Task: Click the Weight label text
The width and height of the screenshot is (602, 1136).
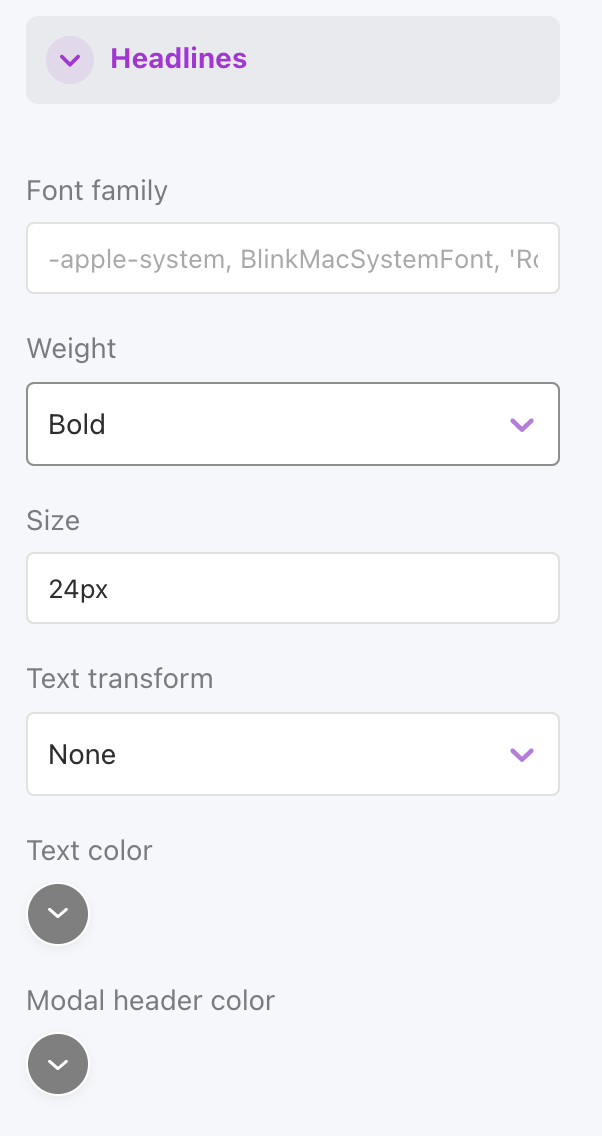Action: coord(71,349)
